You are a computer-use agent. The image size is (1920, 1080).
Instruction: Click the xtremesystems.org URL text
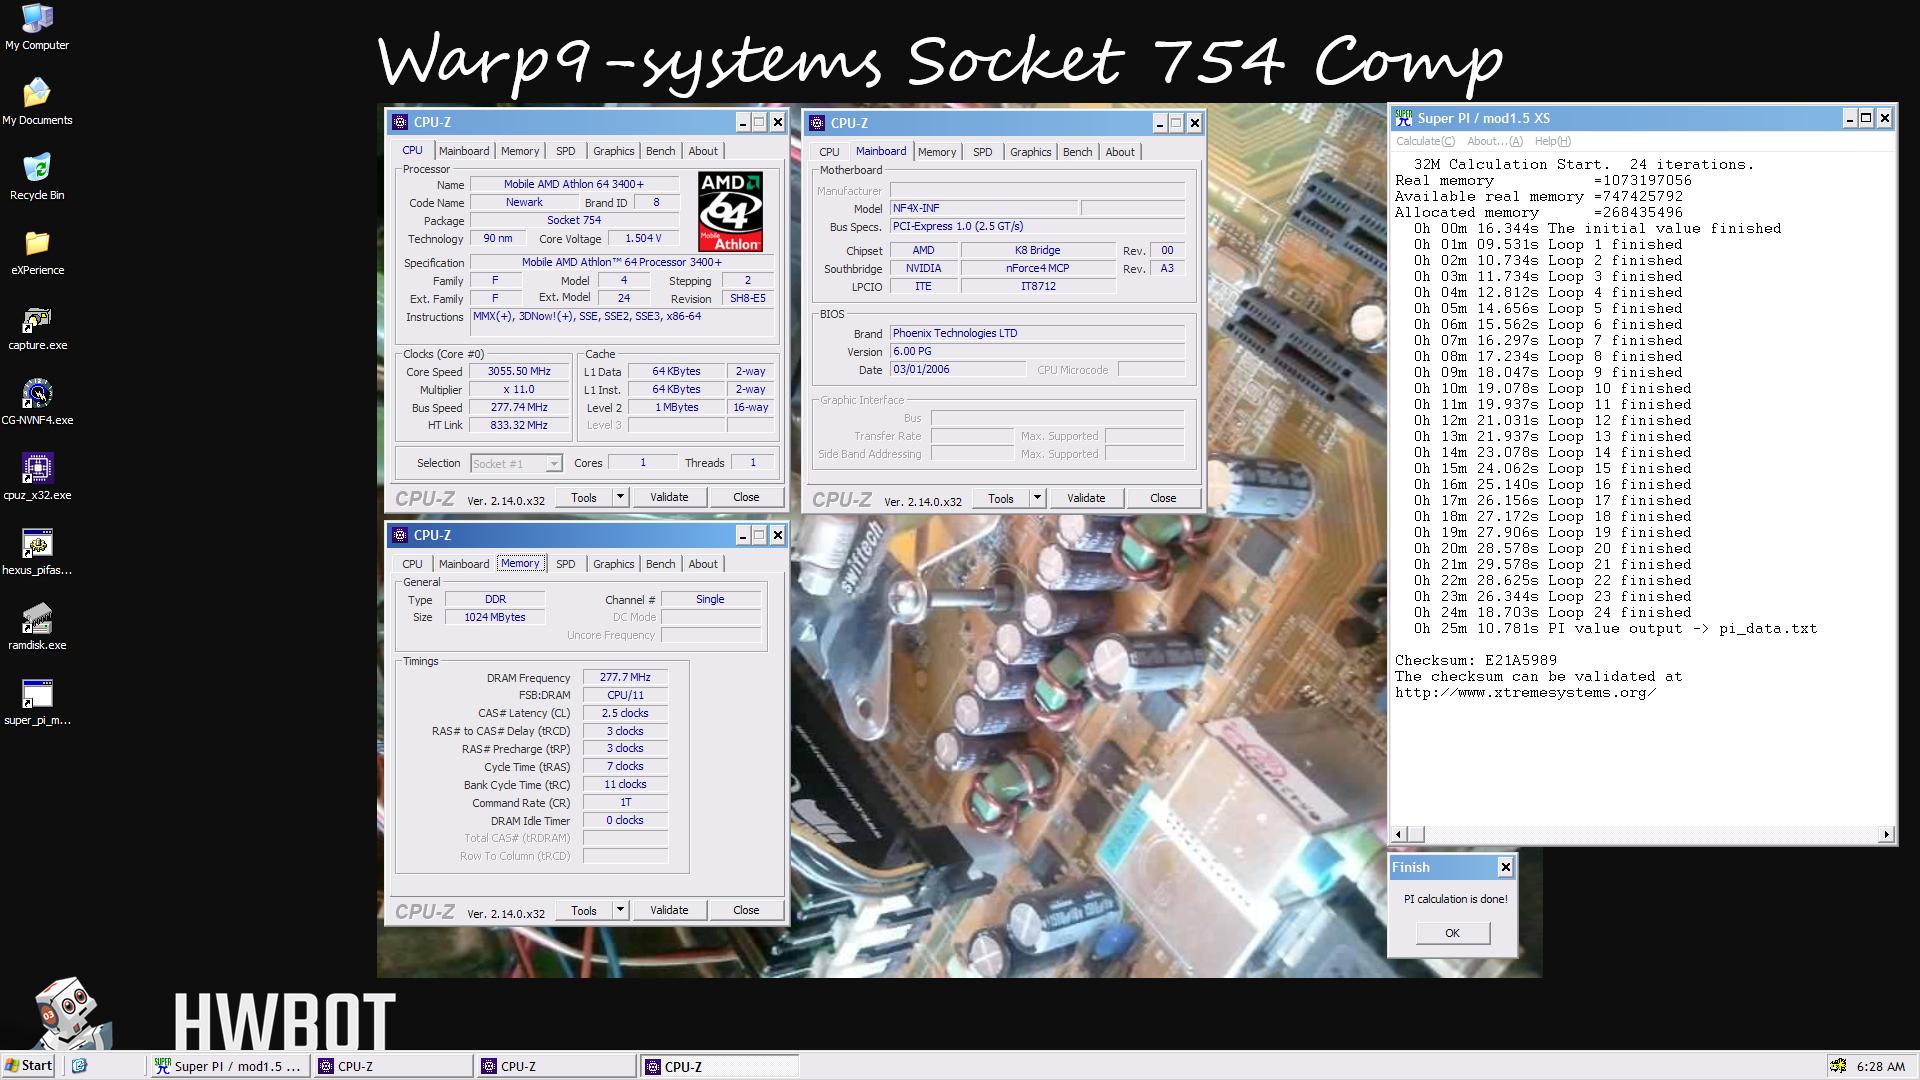click(1525, 692)
